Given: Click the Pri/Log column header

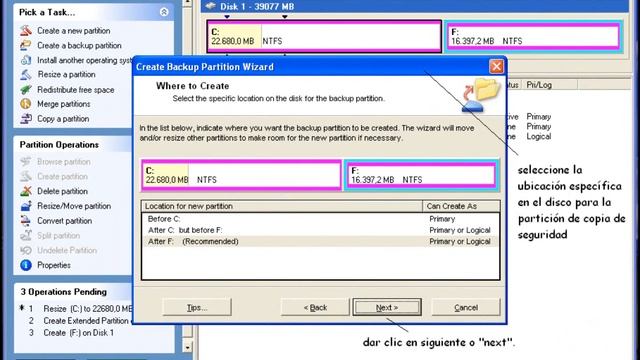Looking at the screenshot, I should click(x=550, y=85).
